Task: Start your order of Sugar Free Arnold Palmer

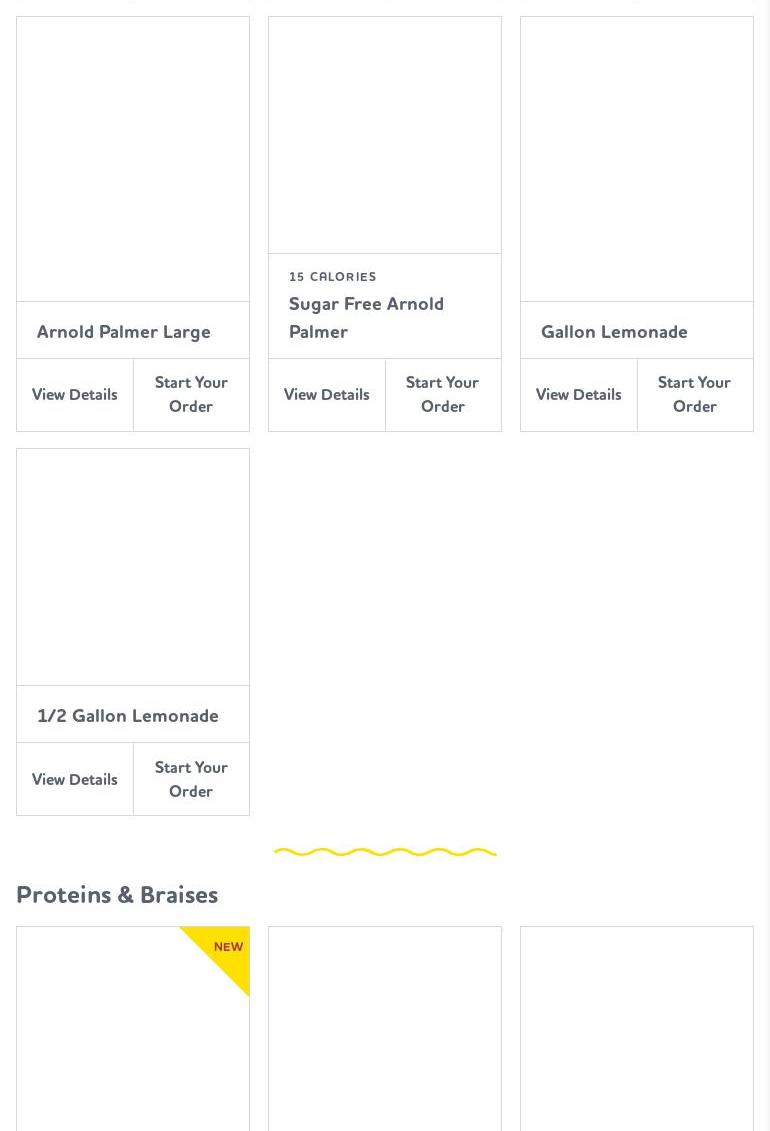Action: (443, 395)
